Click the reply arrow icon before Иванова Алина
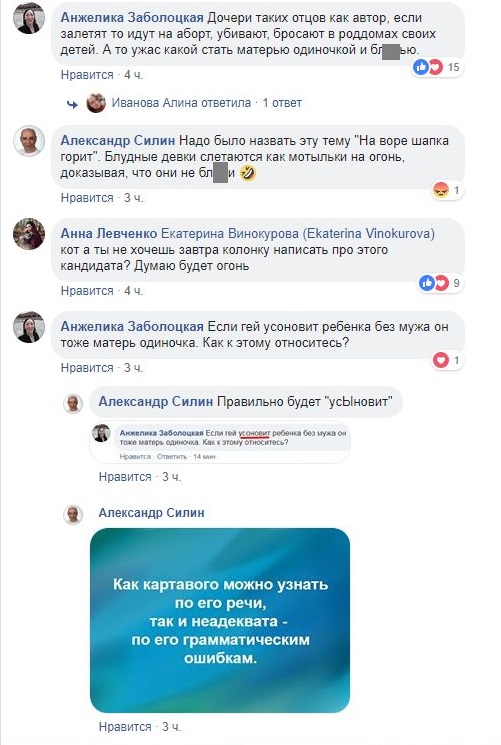 (x=72, y=104)
